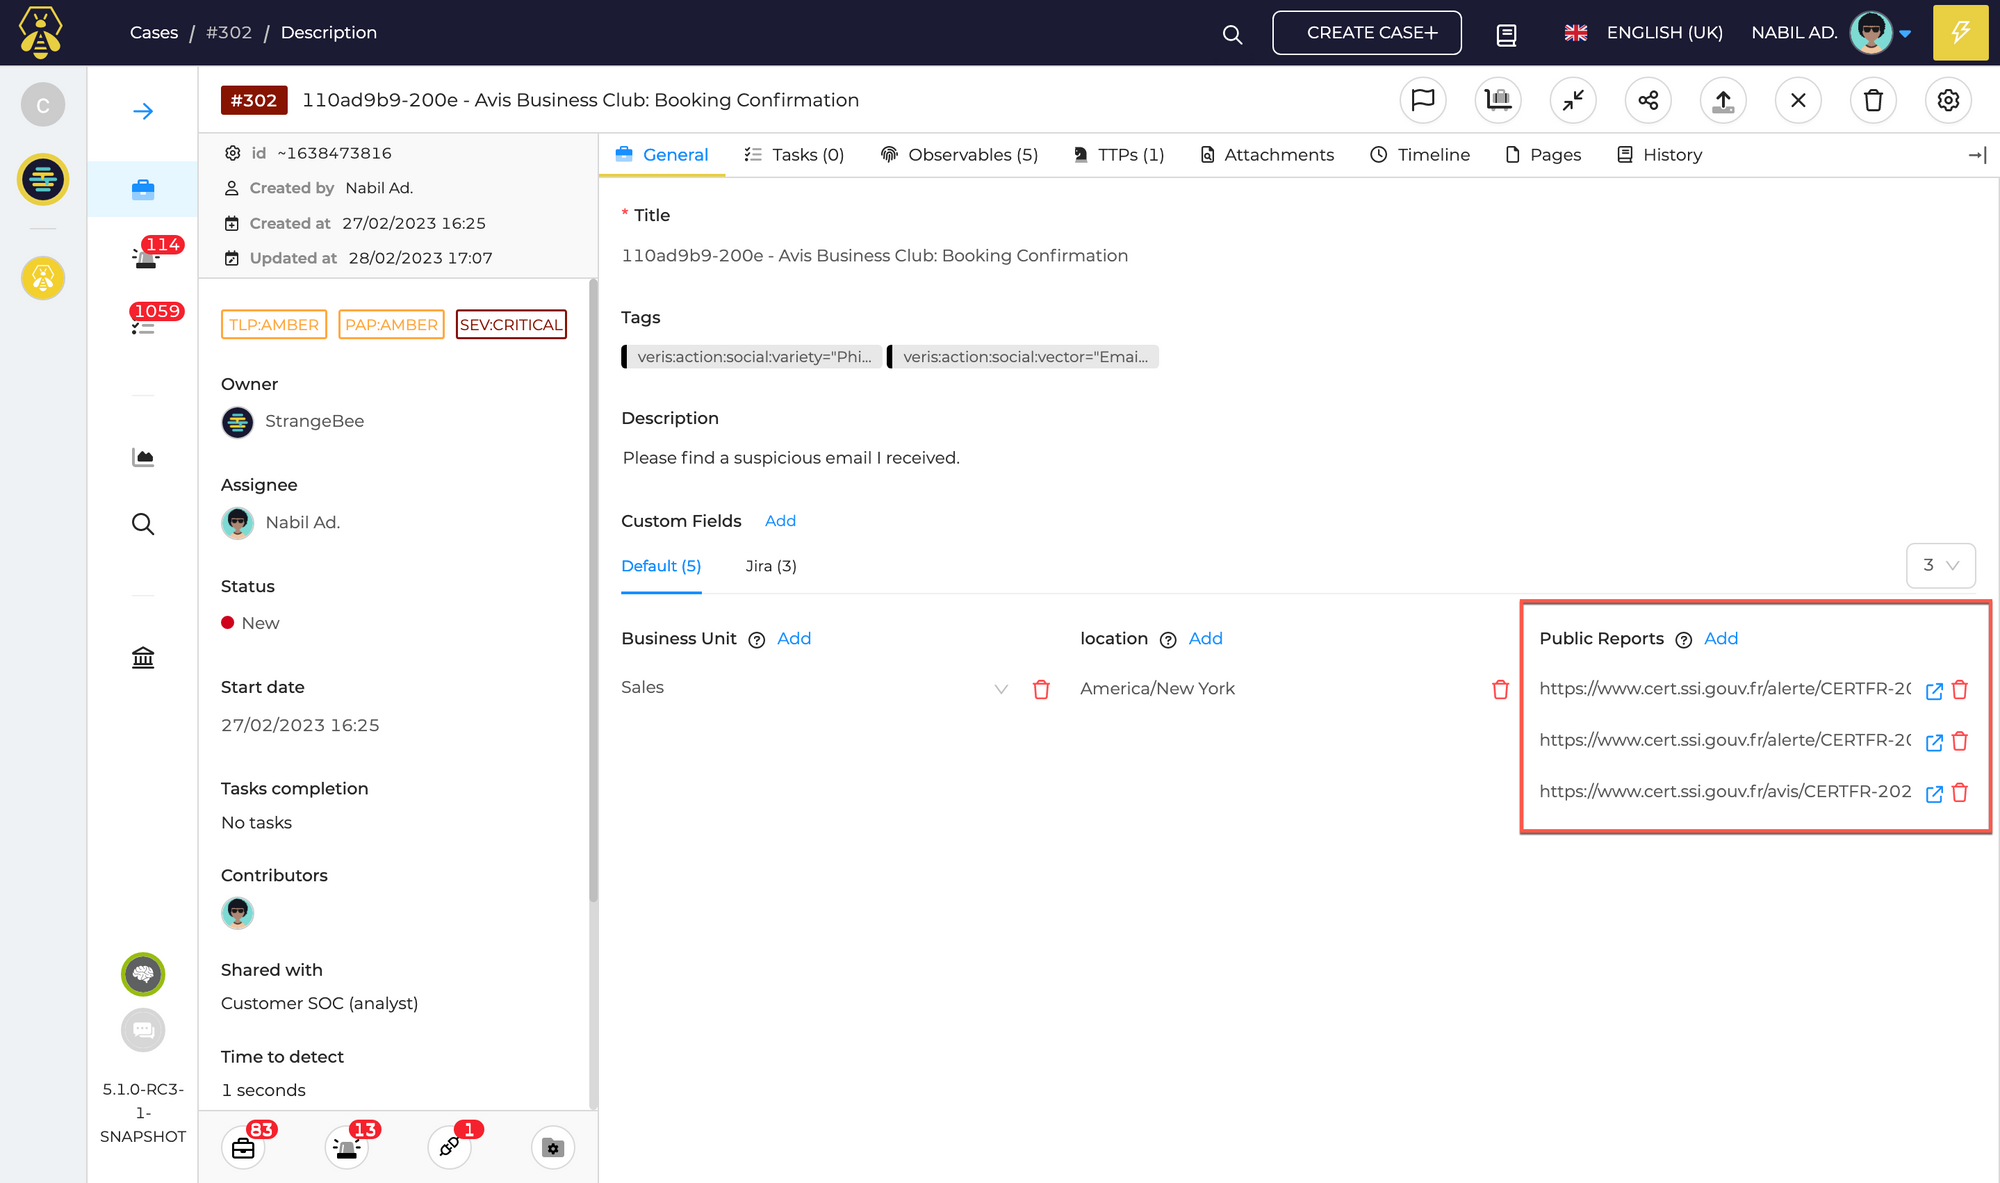Click the merge case arrows icon
Image resolution: width=2000 pixels, height=1183 pixels.
[1573, 100]
